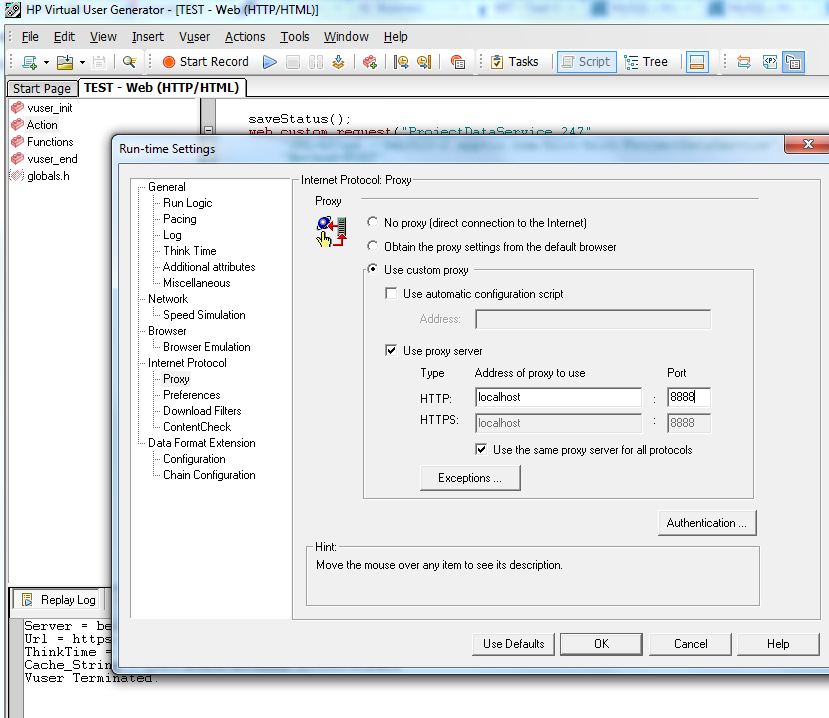
Task: Uncheck Use the same proxy server for all protocols
Action: point(481,448)
